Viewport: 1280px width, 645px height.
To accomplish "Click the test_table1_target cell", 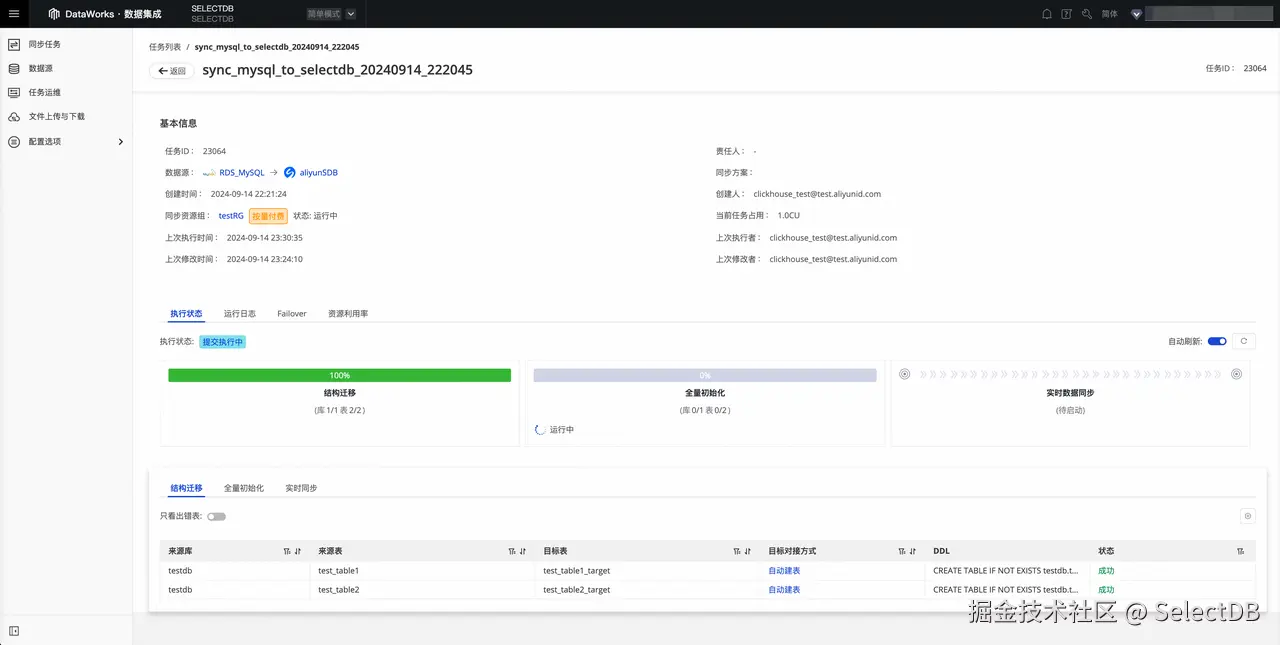I will (576, 571).
